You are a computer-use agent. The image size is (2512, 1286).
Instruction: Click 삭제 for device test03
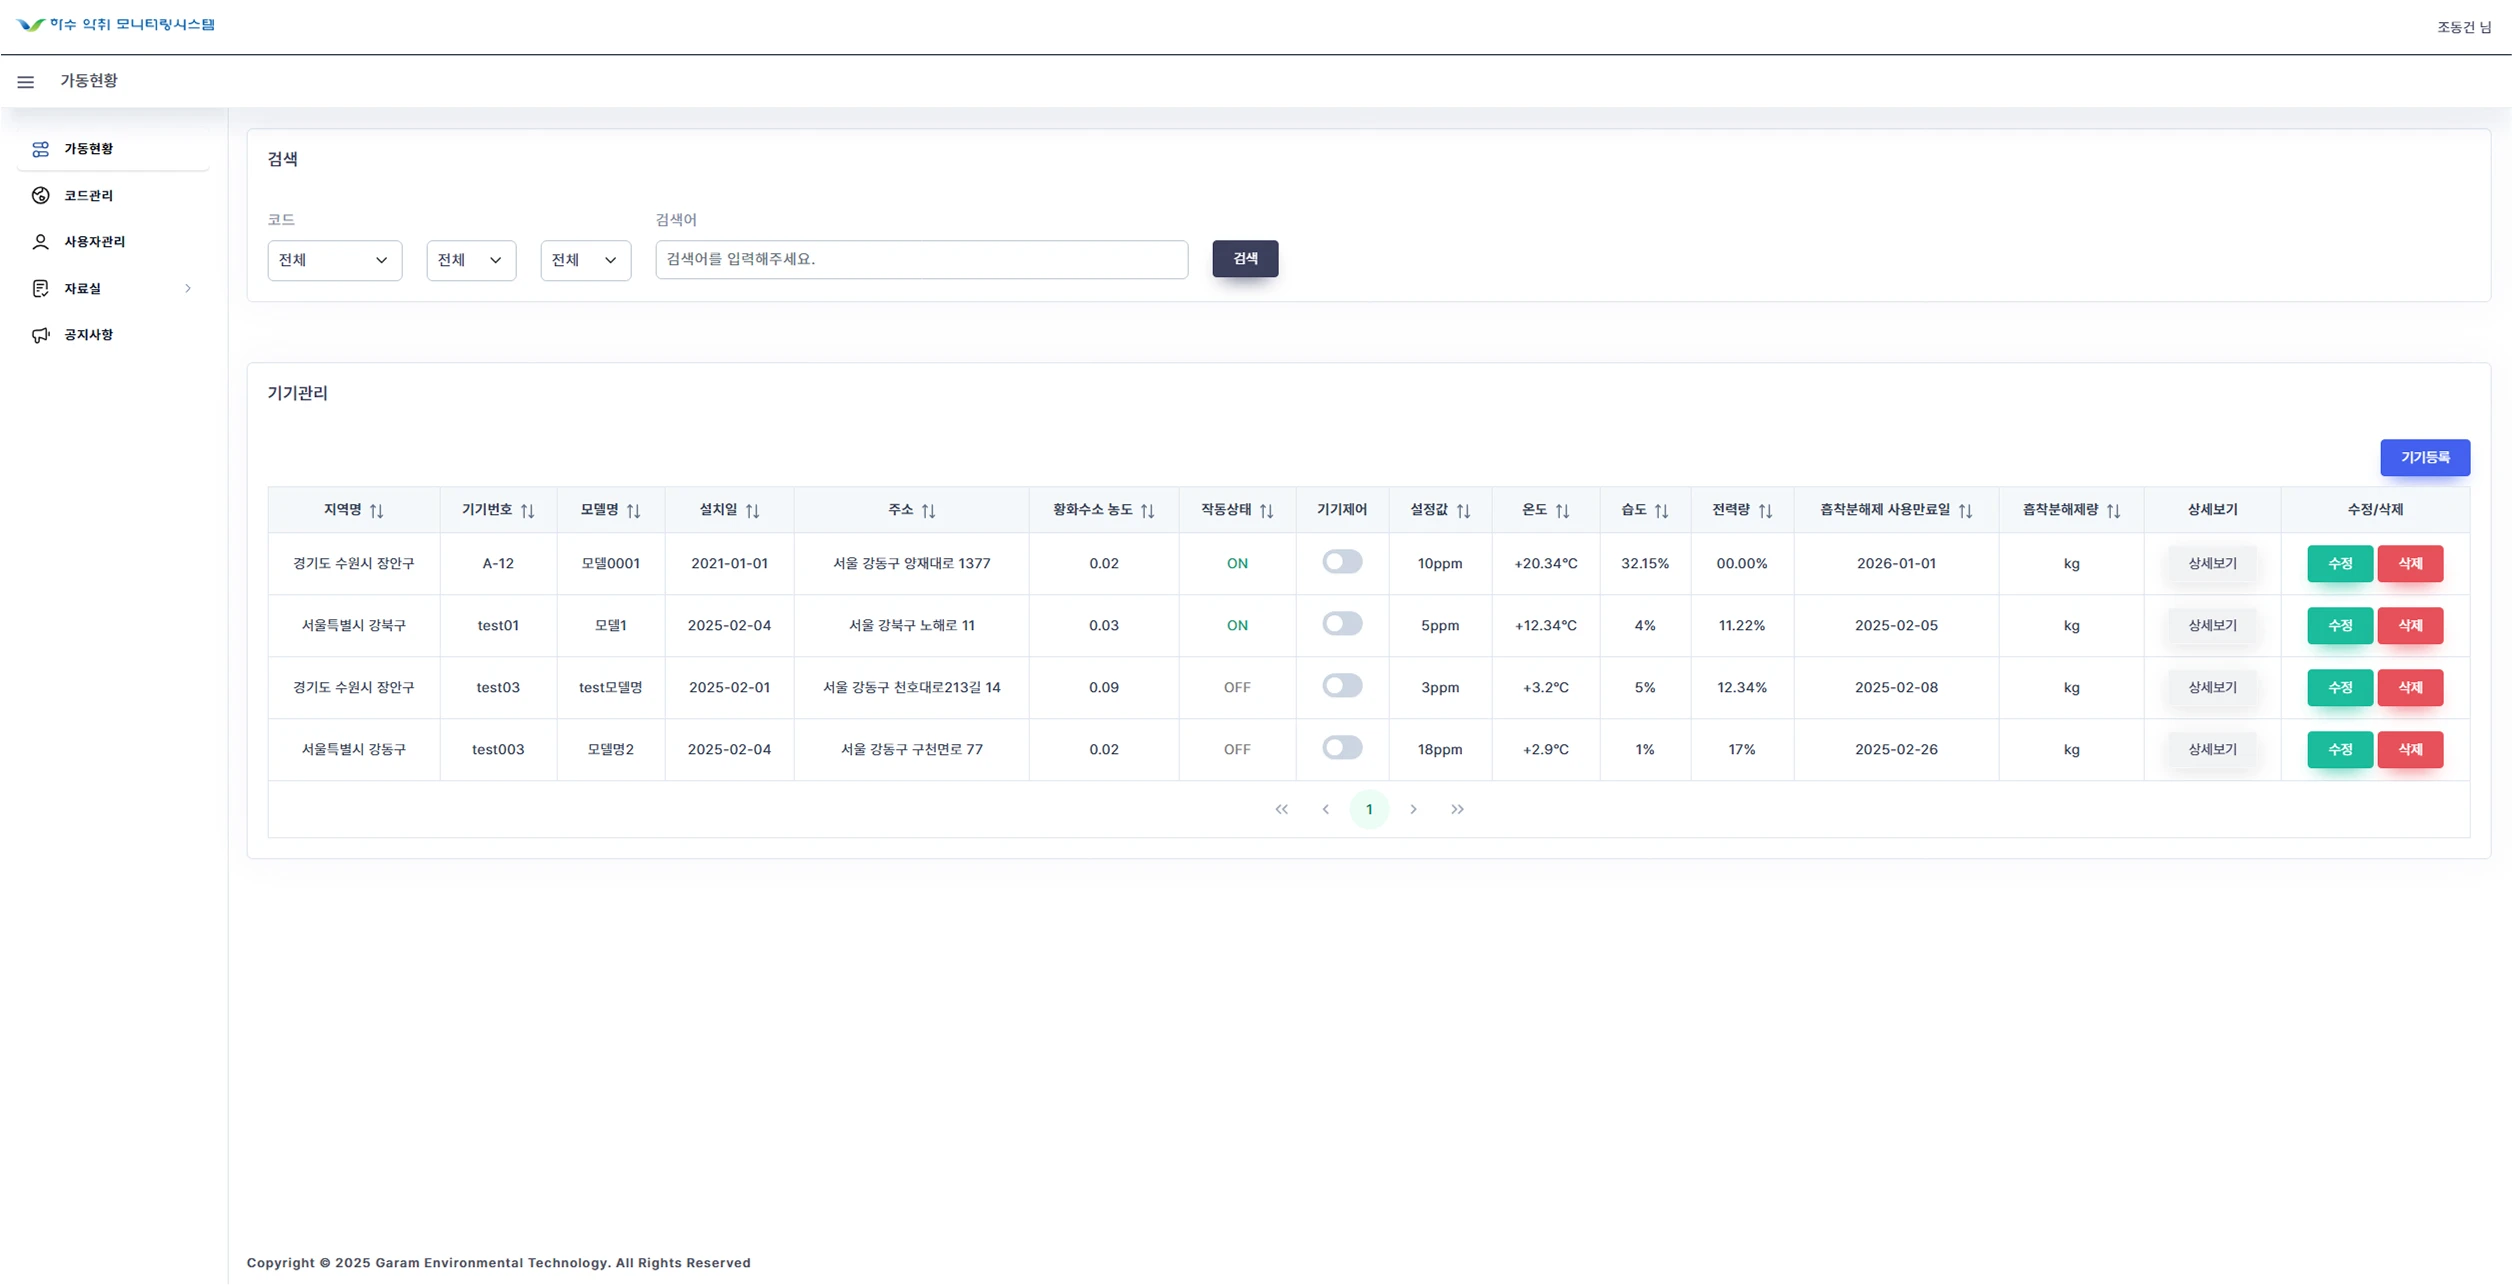pyautogui.click(x=2409, y=687)
